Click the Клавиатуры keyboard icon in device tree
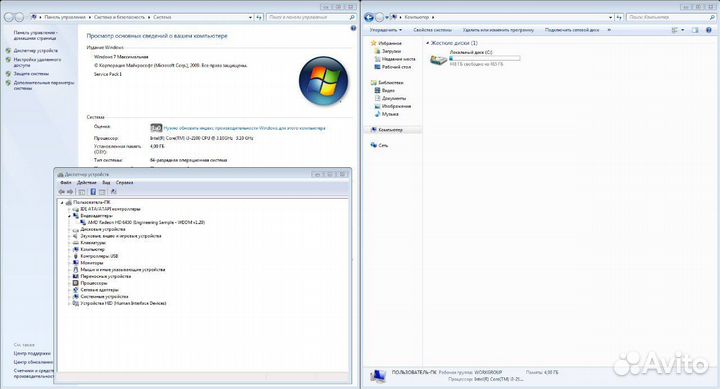The width and height of the screenshot is (720, 389). tap(76, 242)
